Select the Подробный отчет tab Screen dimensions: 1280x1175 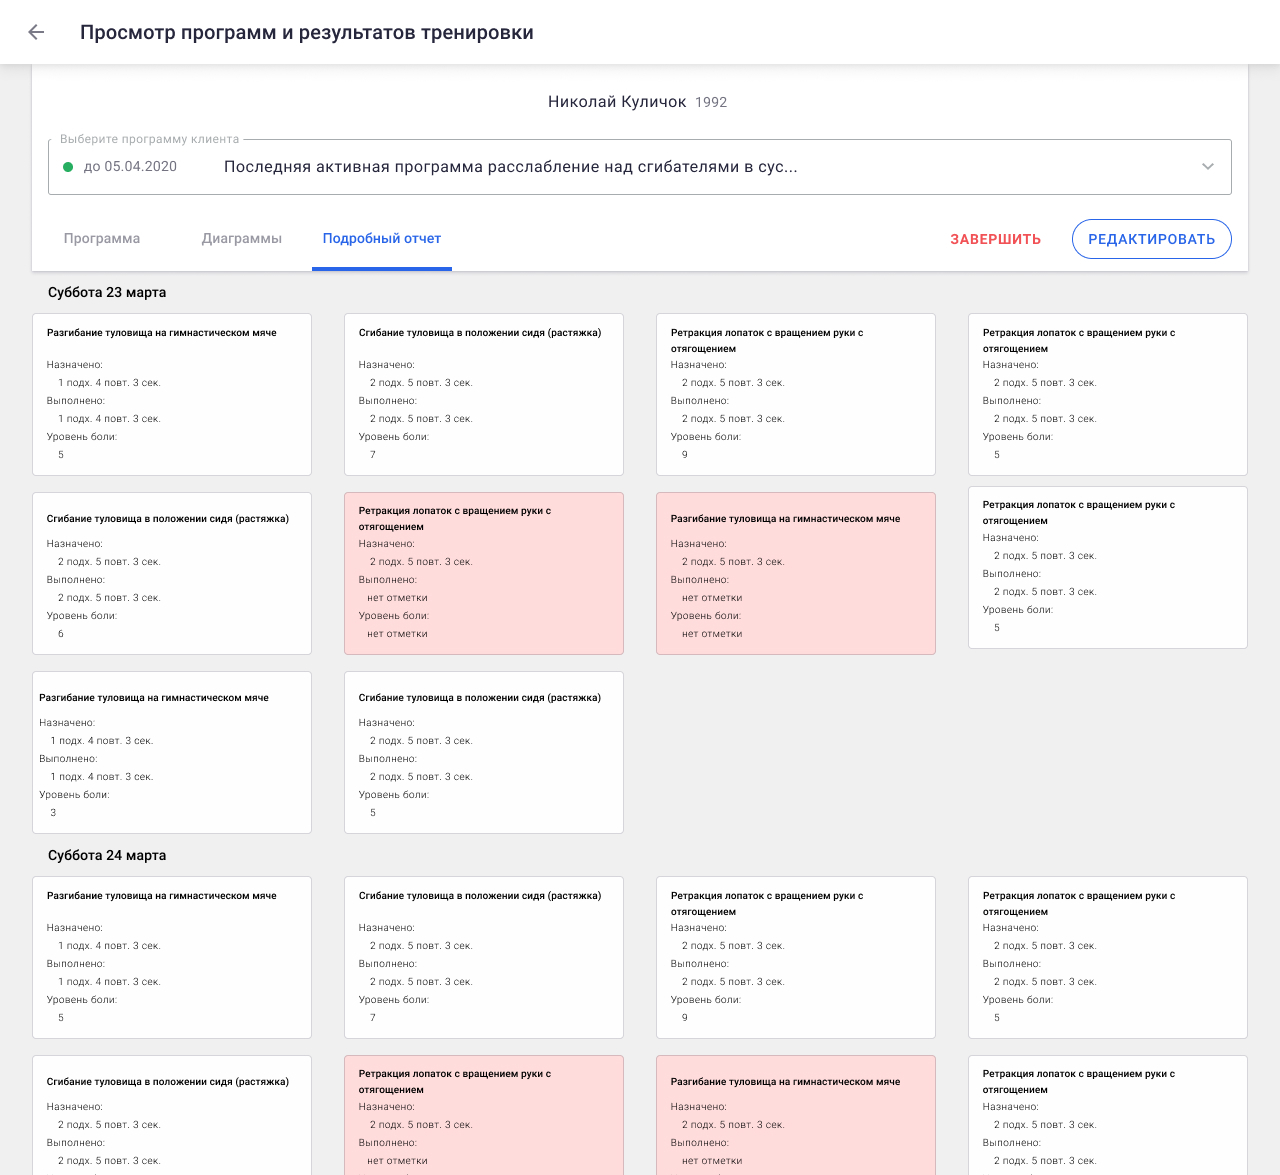pyautogui.click(x=382, y=239)
